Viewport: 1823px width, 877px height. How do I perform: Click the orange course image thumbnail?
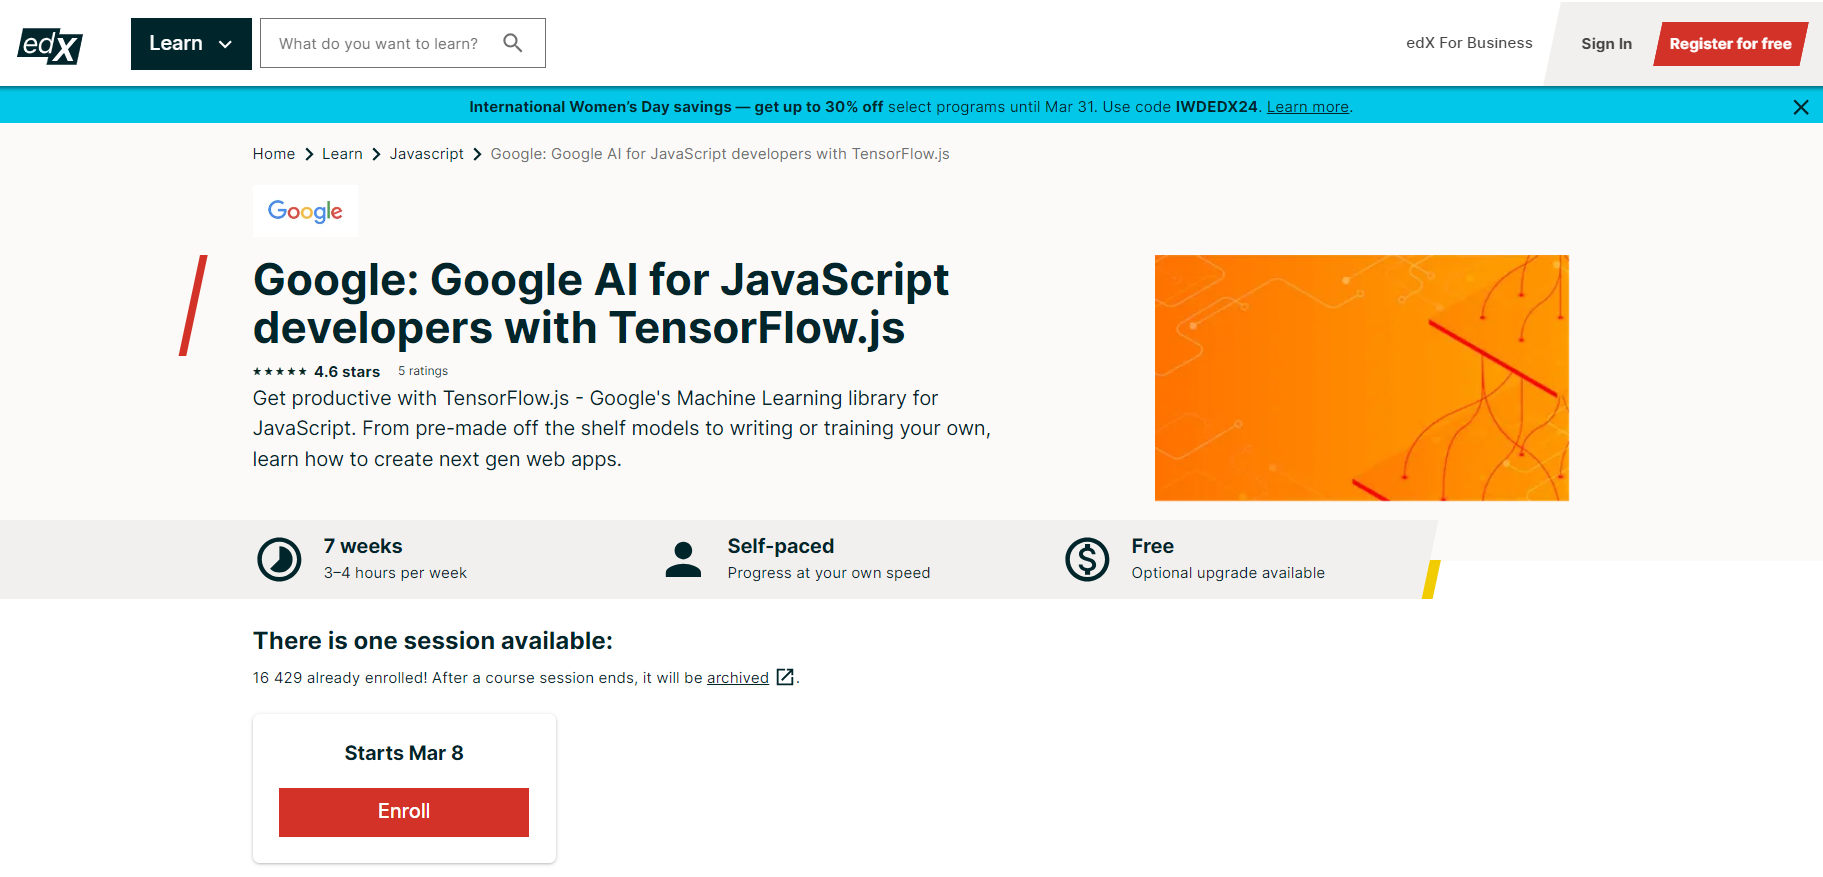click(1362, 378)
